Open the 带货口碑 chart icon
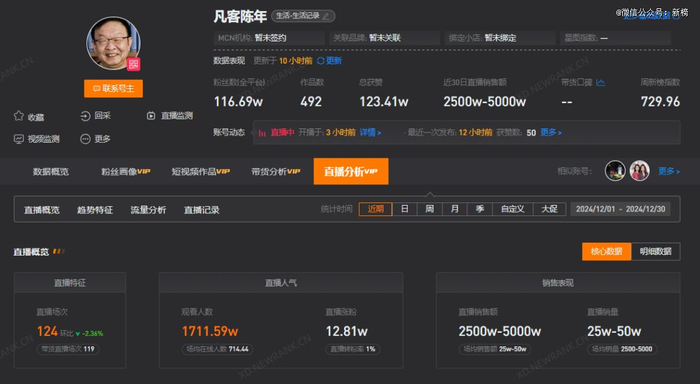The width and height of the screenshot is (700, 384). [600, 83]
